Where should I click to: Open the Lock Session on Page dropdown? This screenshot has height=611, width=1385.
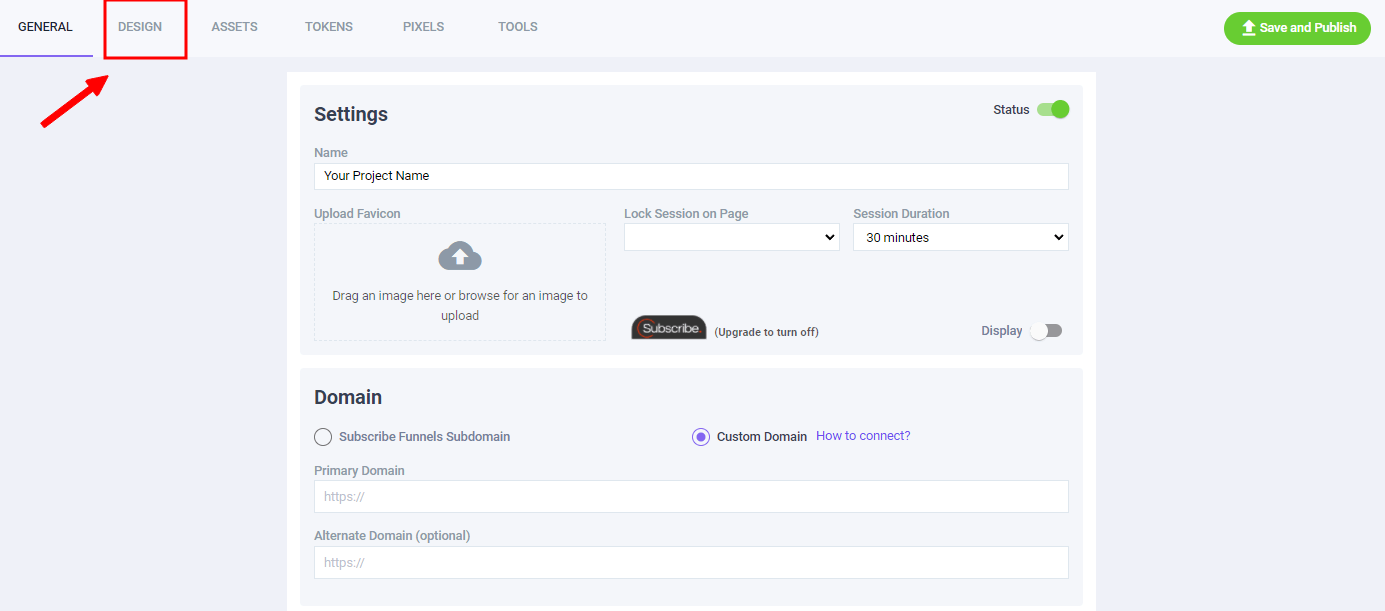[x=731, y=237]
